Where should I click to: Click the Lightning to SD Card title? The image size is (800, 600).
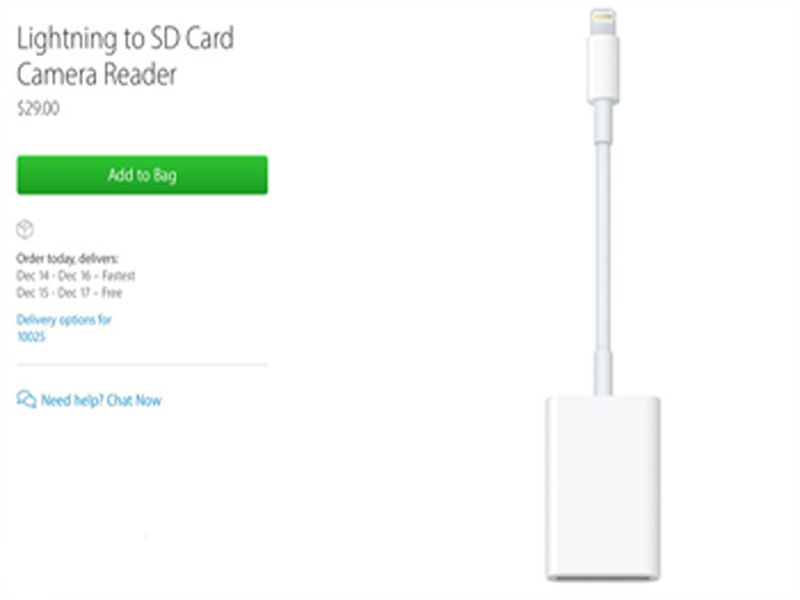pyautogui.click(x=126, y=39)
